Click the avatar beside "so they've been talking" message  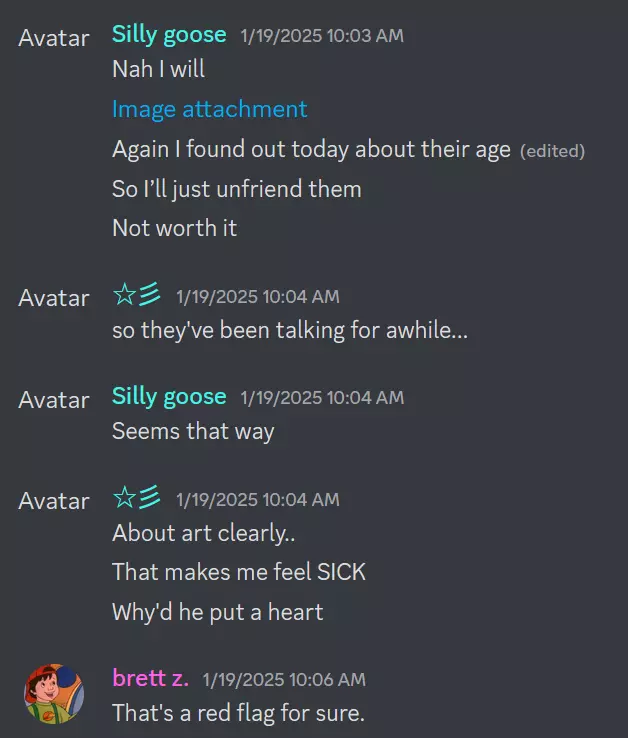click(x=54, y=297)
